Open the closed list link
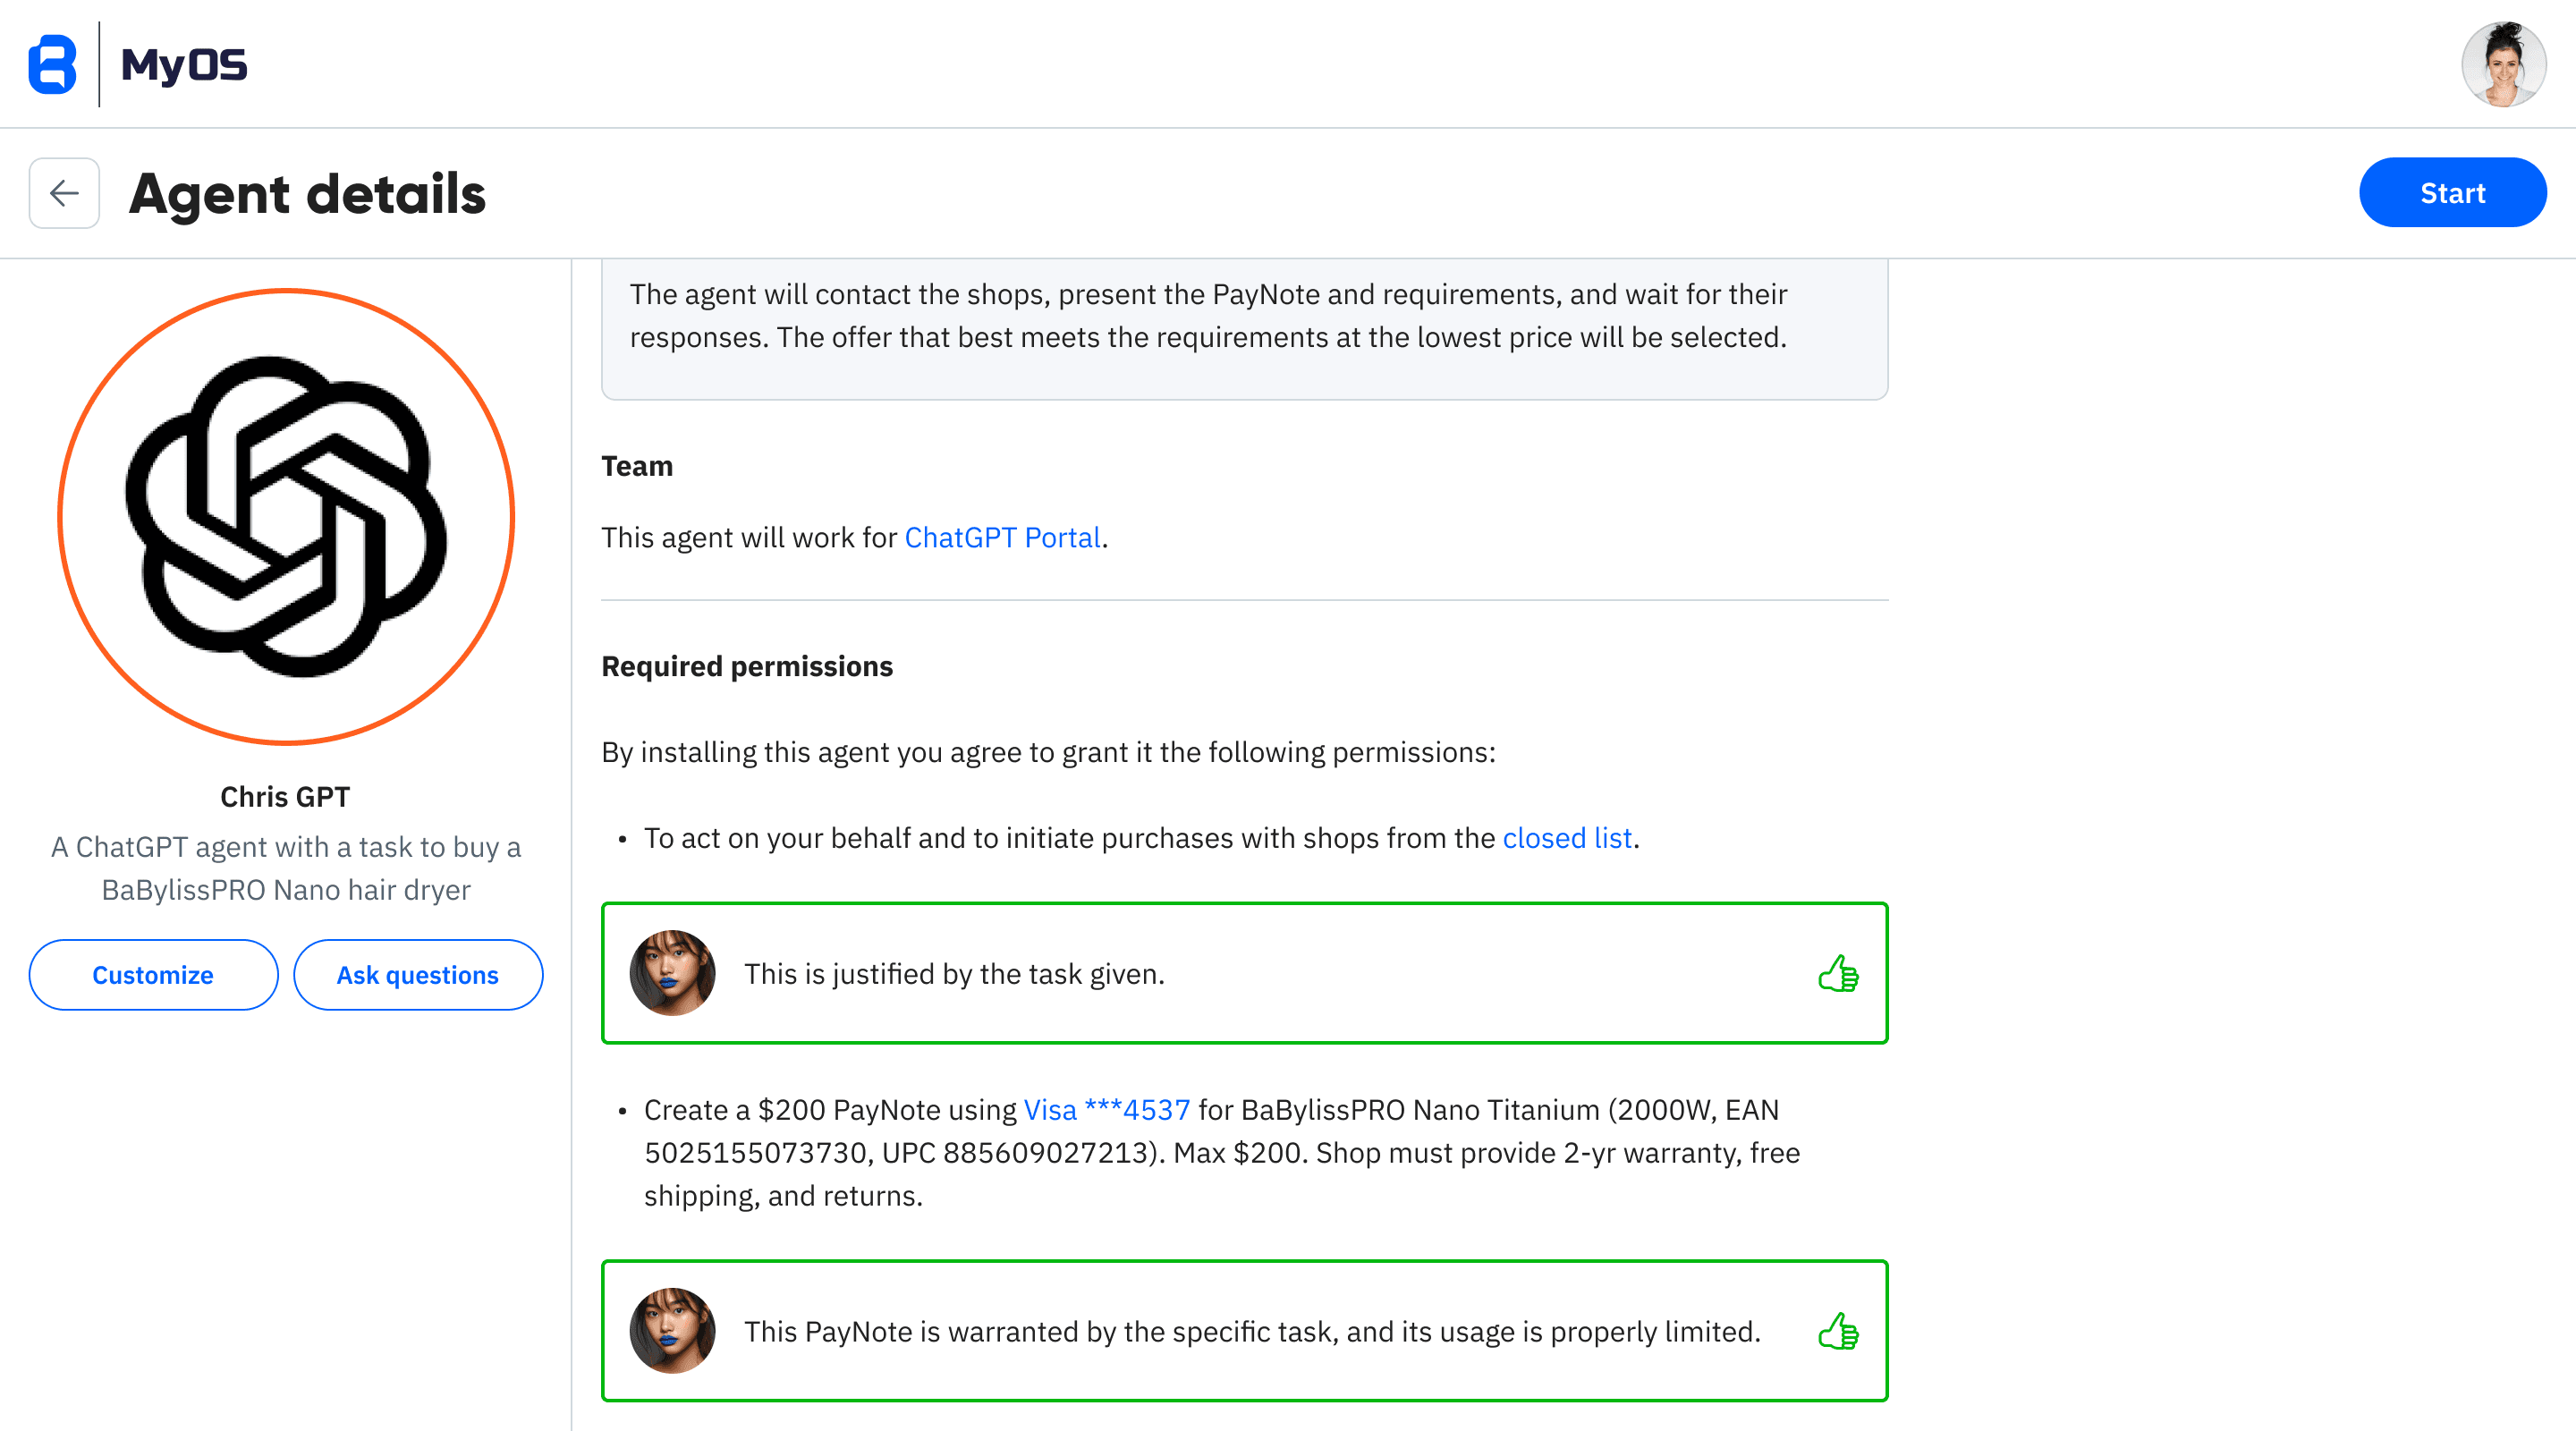 click(x=1566, y=838)
